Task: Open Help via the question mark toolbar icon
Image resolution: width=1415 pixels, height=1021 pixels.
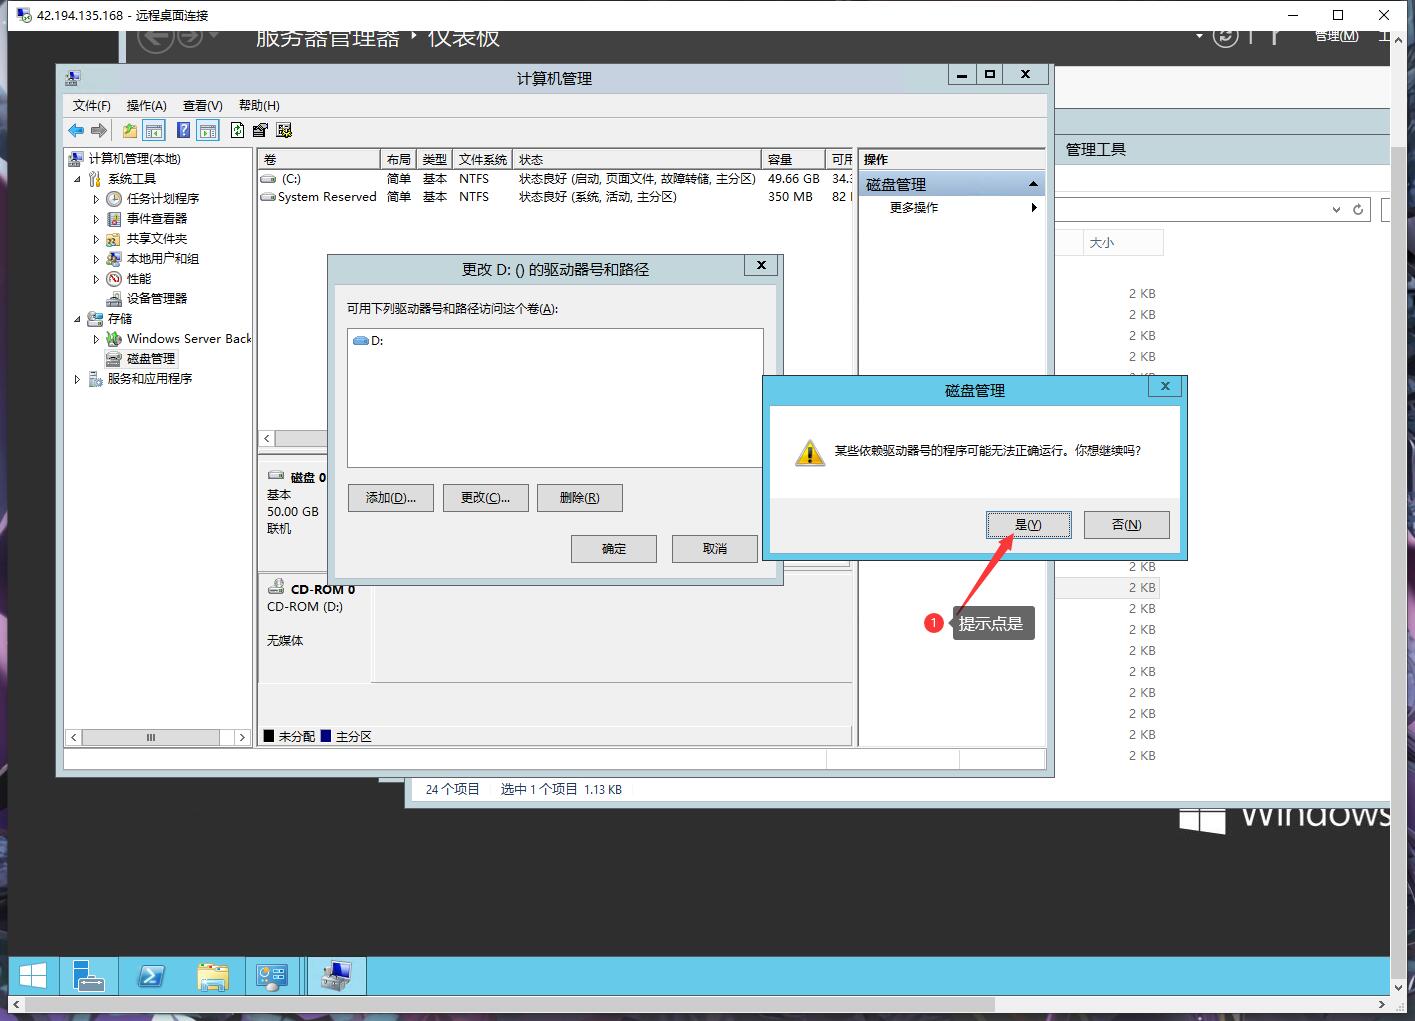Action: (x=183, y=130)
